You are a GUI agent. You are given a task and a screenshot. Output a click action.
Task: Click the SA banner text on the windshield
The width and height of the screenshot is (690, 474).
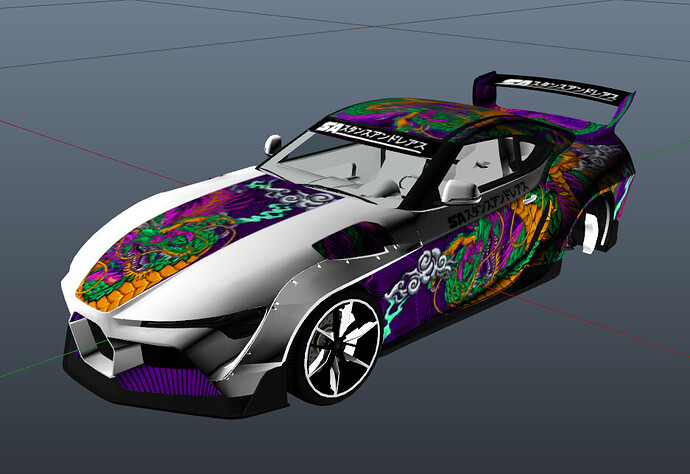(372, 136)
